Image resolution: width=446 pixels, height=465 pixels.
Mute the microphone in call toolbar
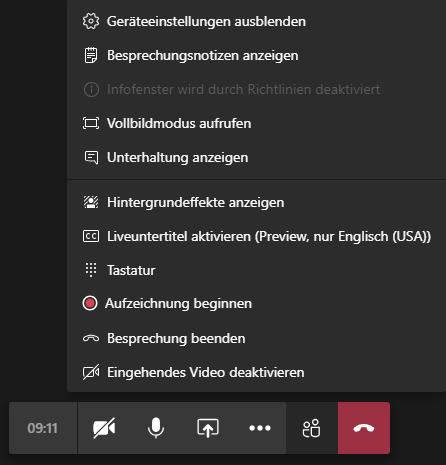pyautogui.click(x=156, y=428)
